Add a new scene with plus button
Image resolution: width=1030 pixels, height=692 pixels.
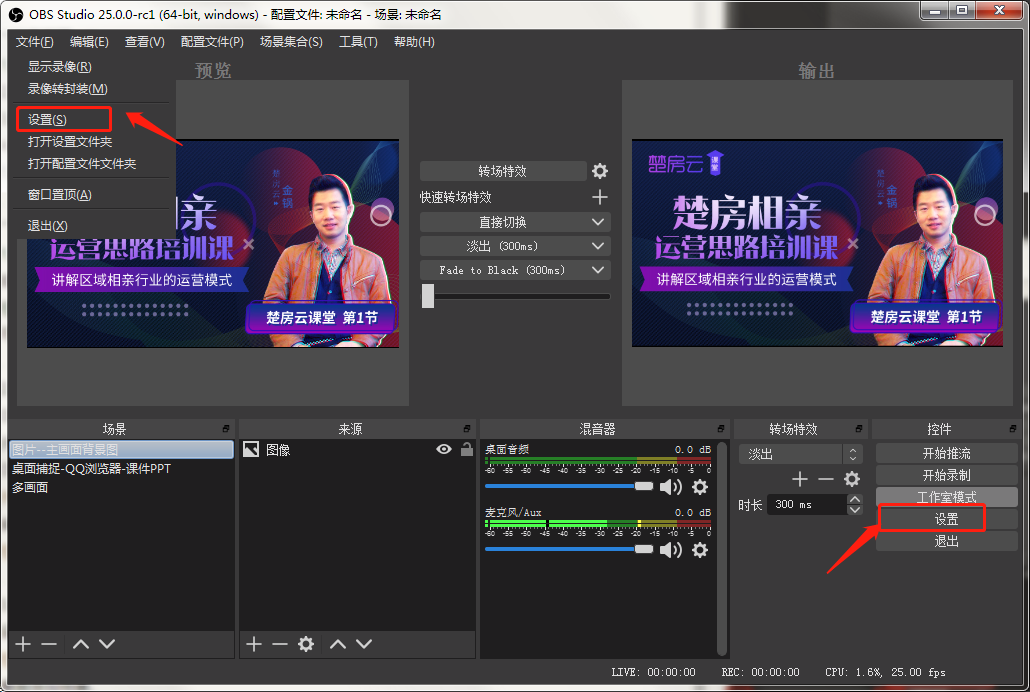pyautogui.click(x=24, y=644)
